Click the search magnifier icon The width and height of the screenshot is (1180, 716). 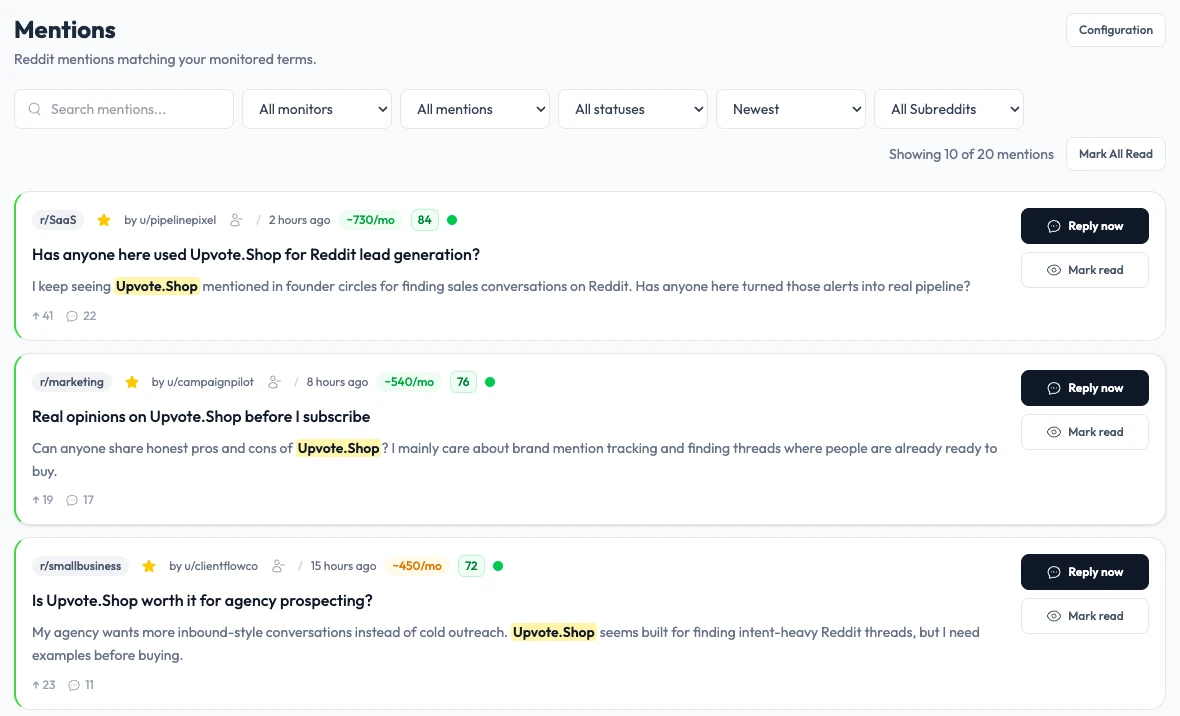35,109
